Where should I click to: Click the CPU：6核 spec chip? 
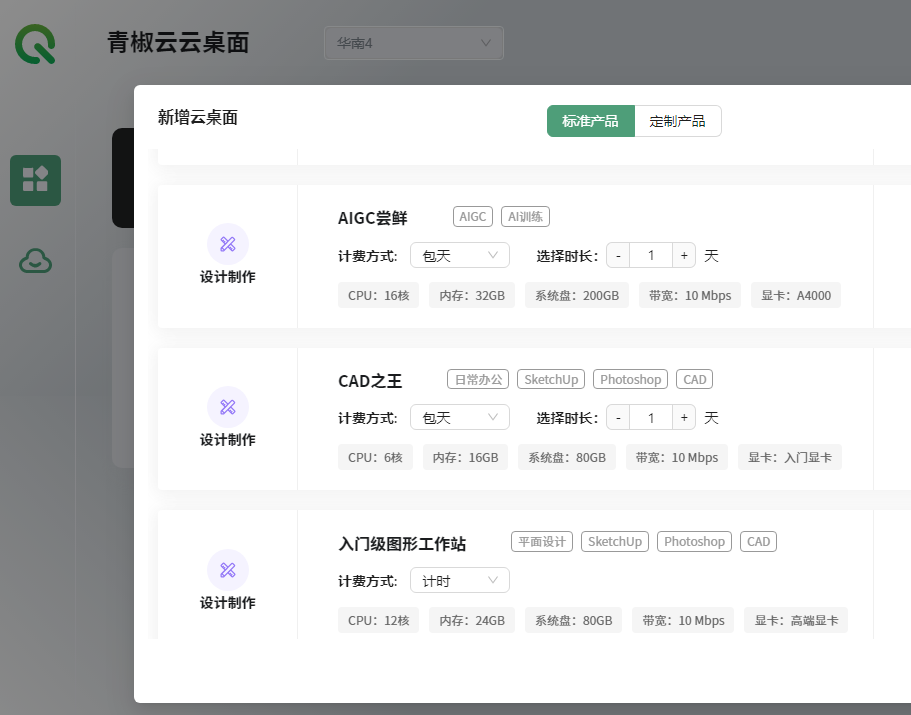pyautogui.click(x=375, y=458)
